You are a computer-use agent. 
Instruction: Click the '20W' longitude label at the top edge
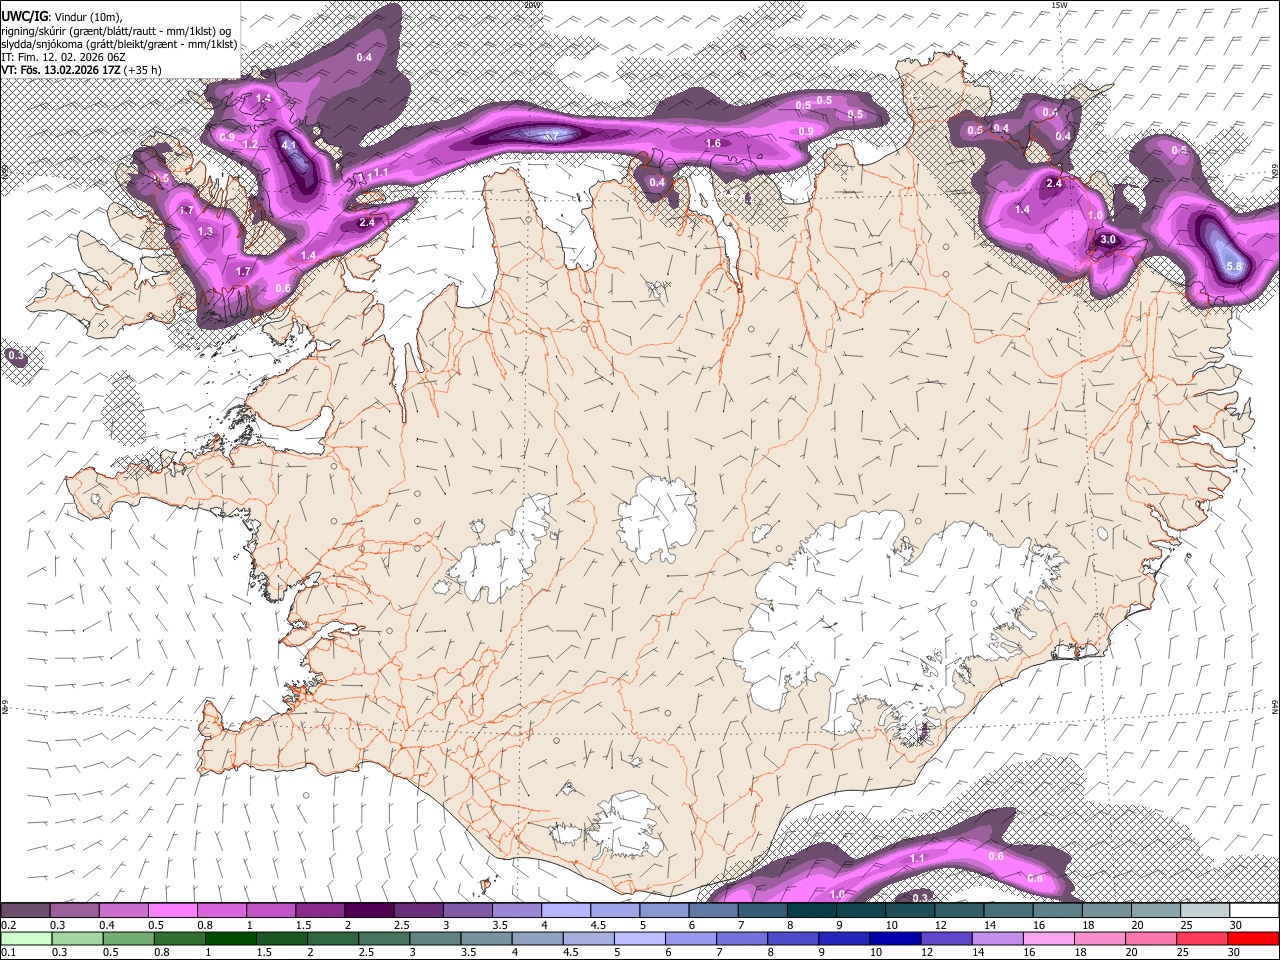531,5
